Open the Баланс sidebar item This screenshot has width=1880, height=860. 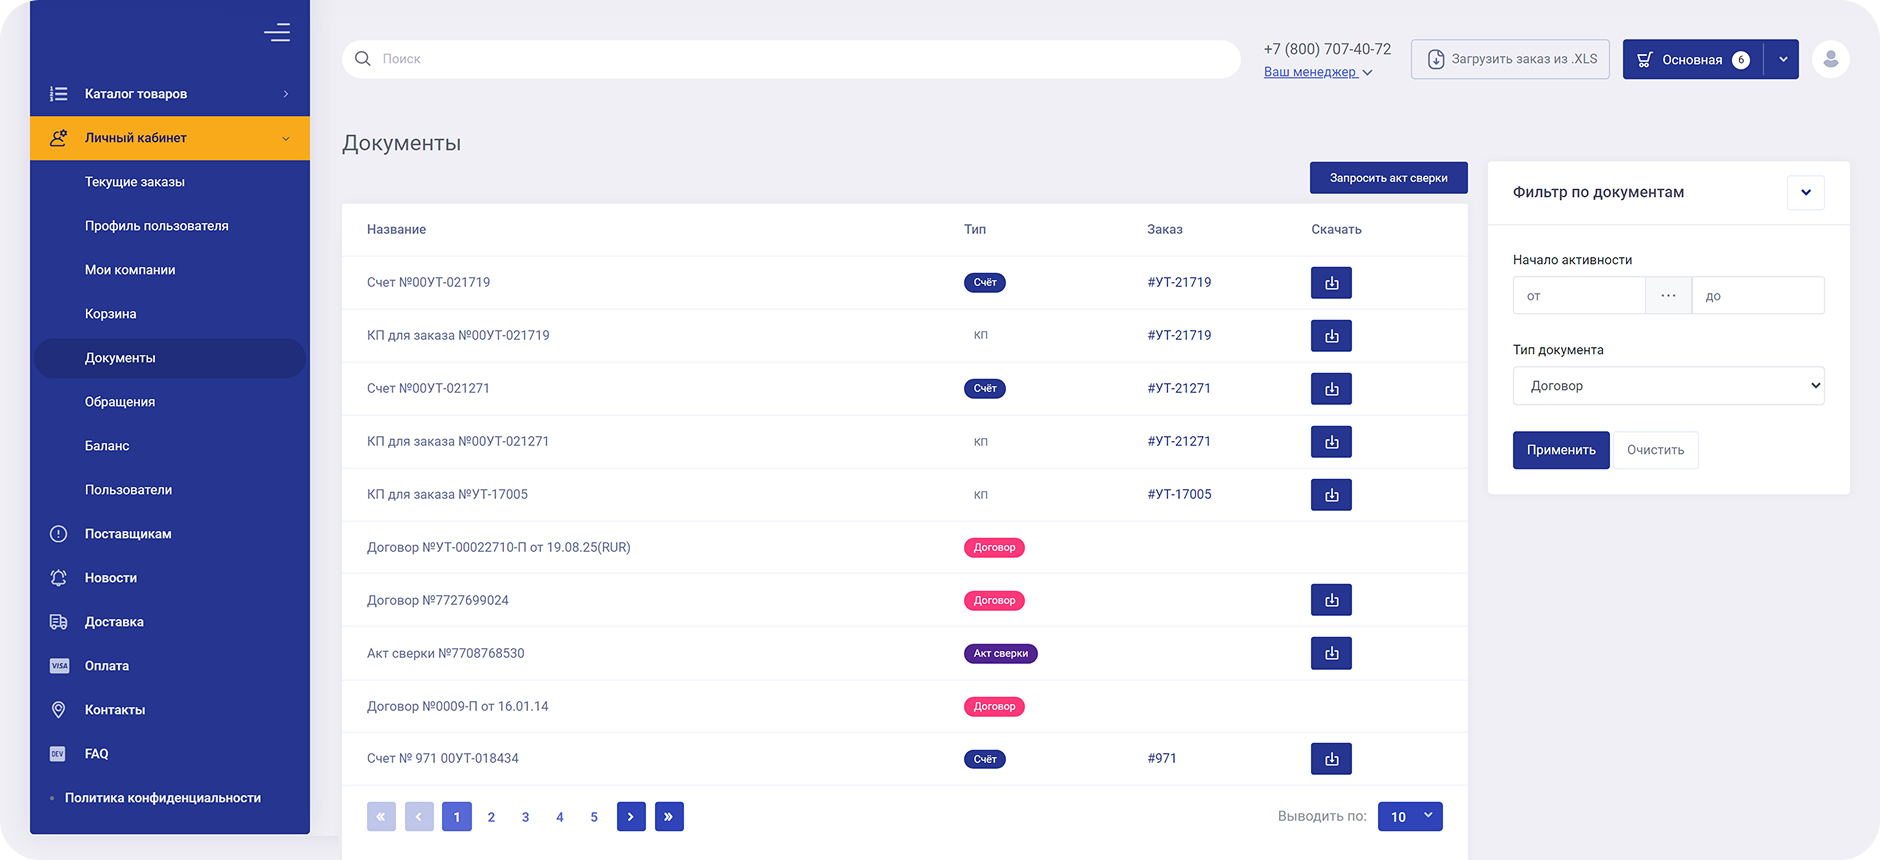[x=107, y=446]
